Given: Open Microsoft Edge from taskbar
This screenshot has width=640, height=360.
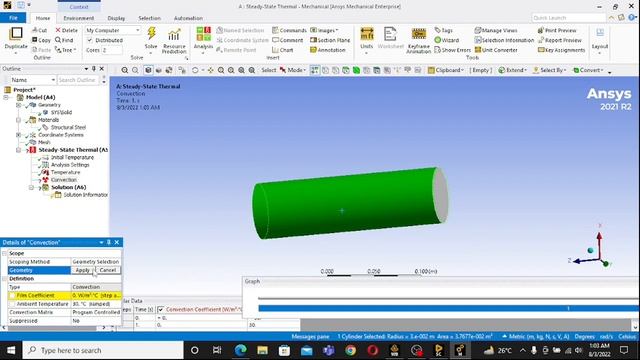Looking at the screenshot, I should pos(241,350).
